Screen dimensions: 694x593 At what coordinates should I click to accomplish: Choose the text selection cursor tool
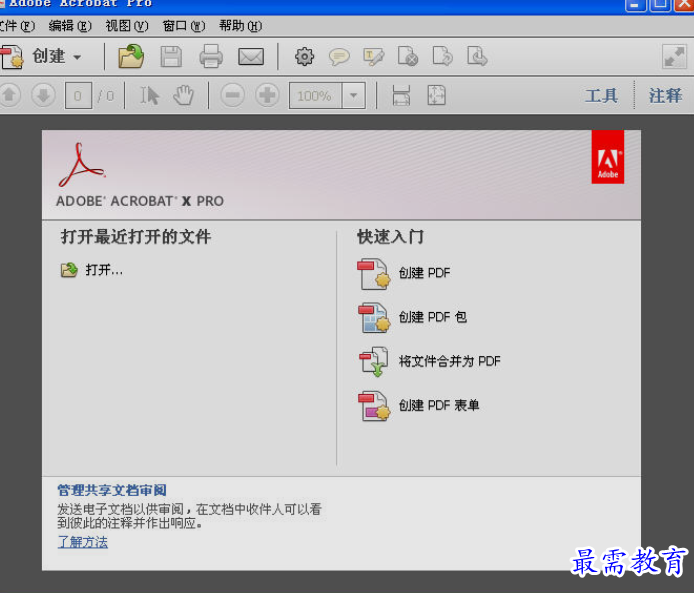tap(150, 95)
